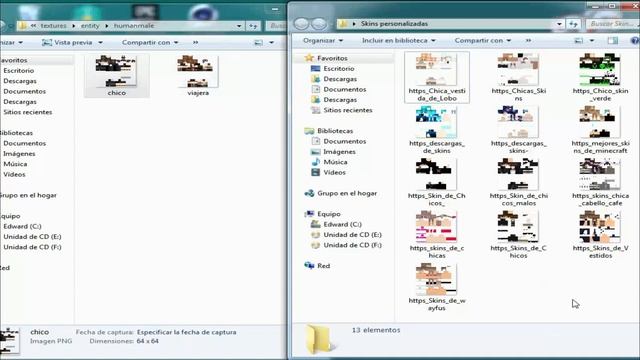Open Incluir en biblioteca menu
This screenshot has width=640, height=360.
click(399, 40)
